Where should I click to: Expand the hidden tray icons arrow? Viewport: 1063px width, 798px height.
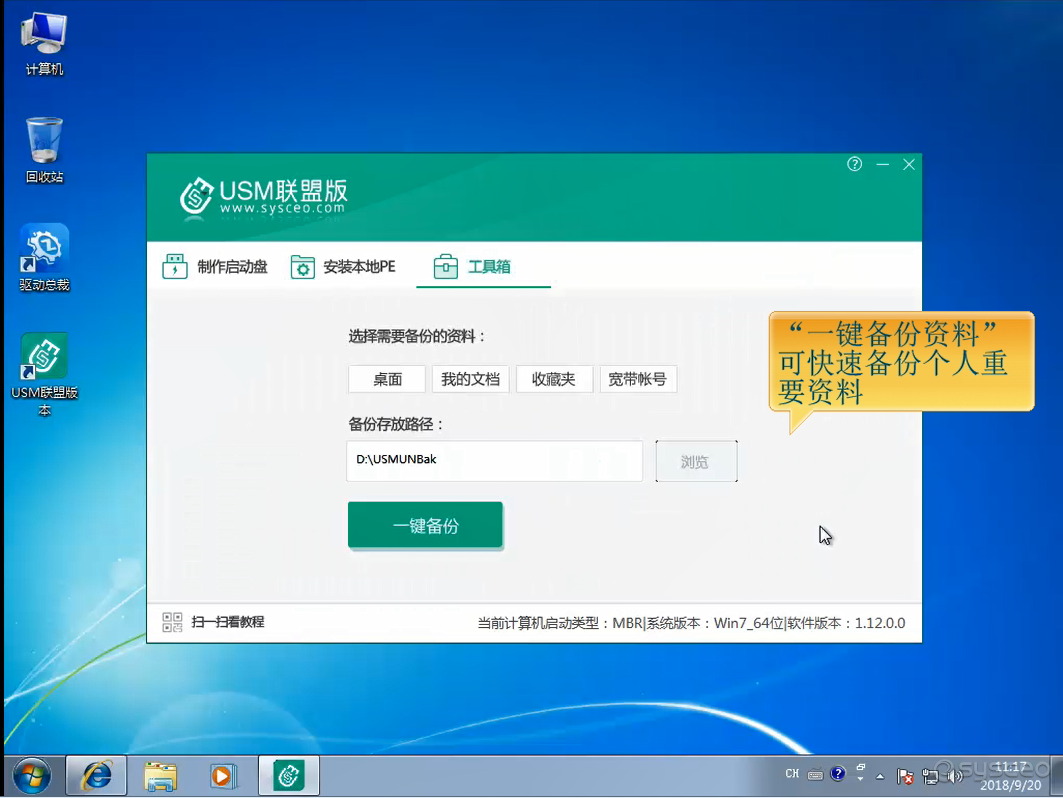click(880, 775)
